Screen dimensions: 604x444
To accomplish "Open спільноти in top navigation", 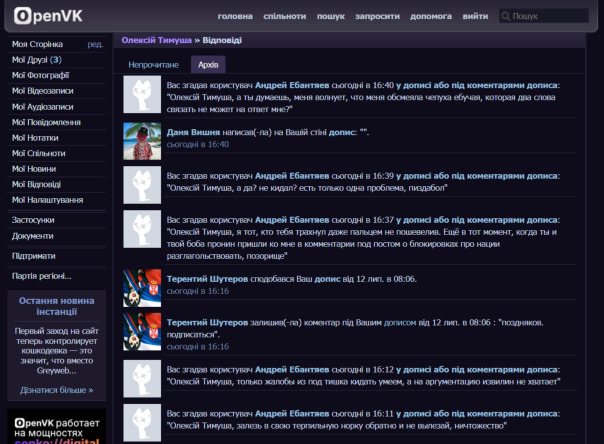I will [285, 16].
